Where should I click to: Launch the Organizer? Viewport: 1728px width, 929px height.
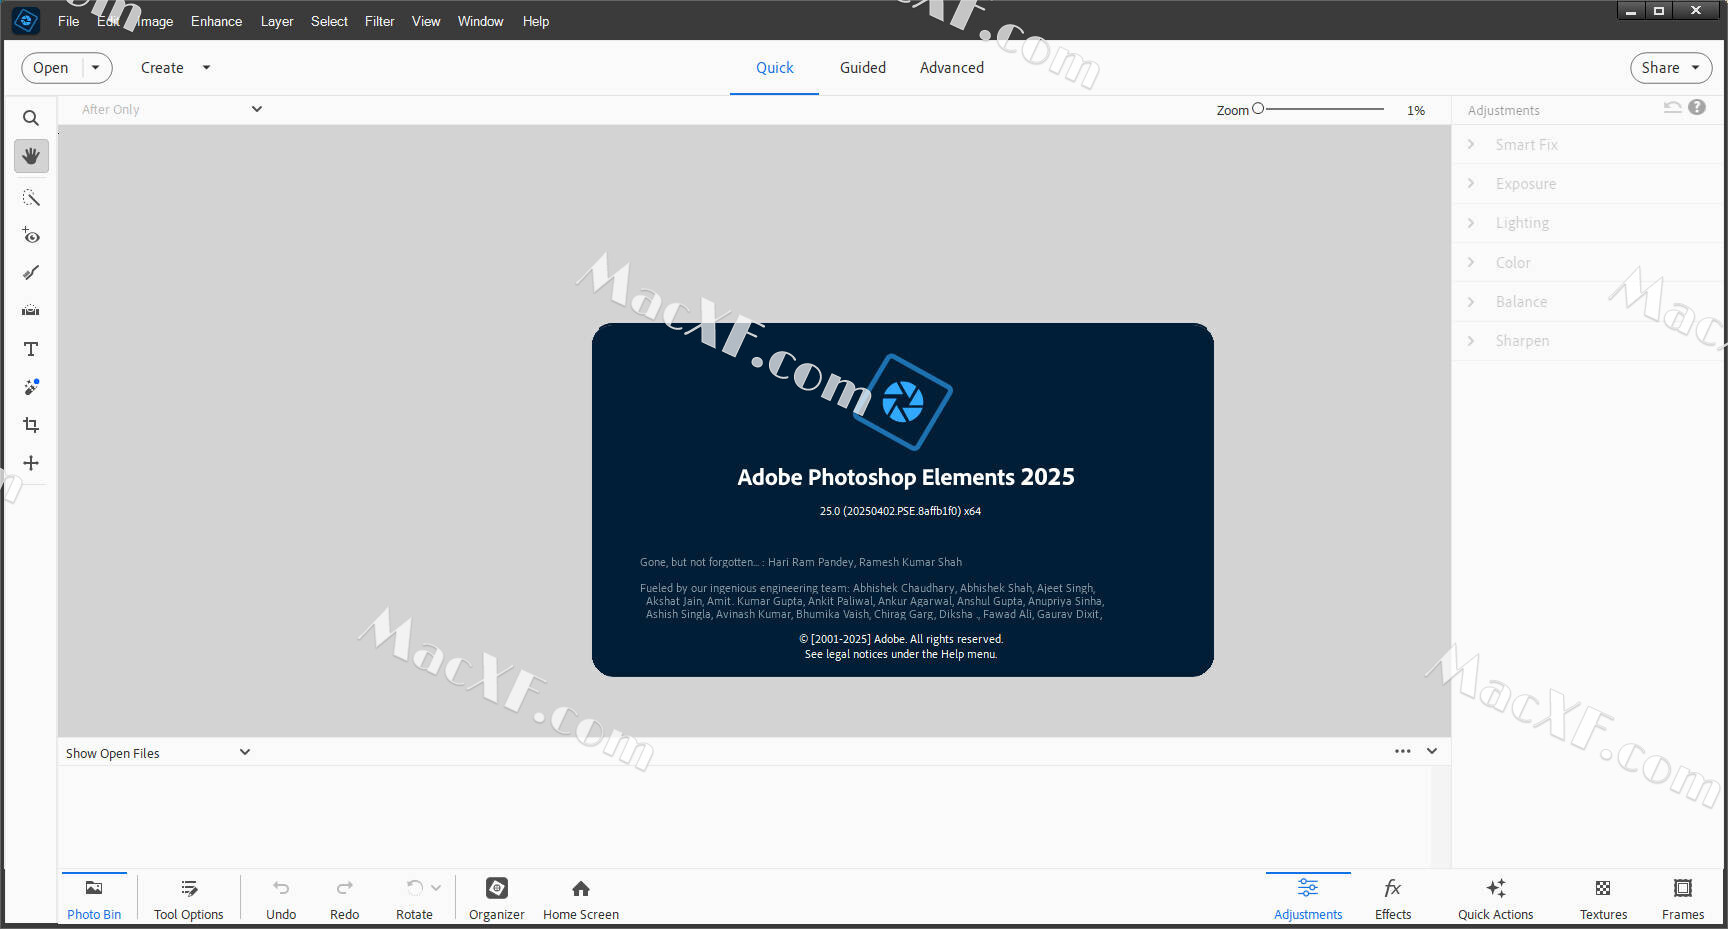(497, 899)
